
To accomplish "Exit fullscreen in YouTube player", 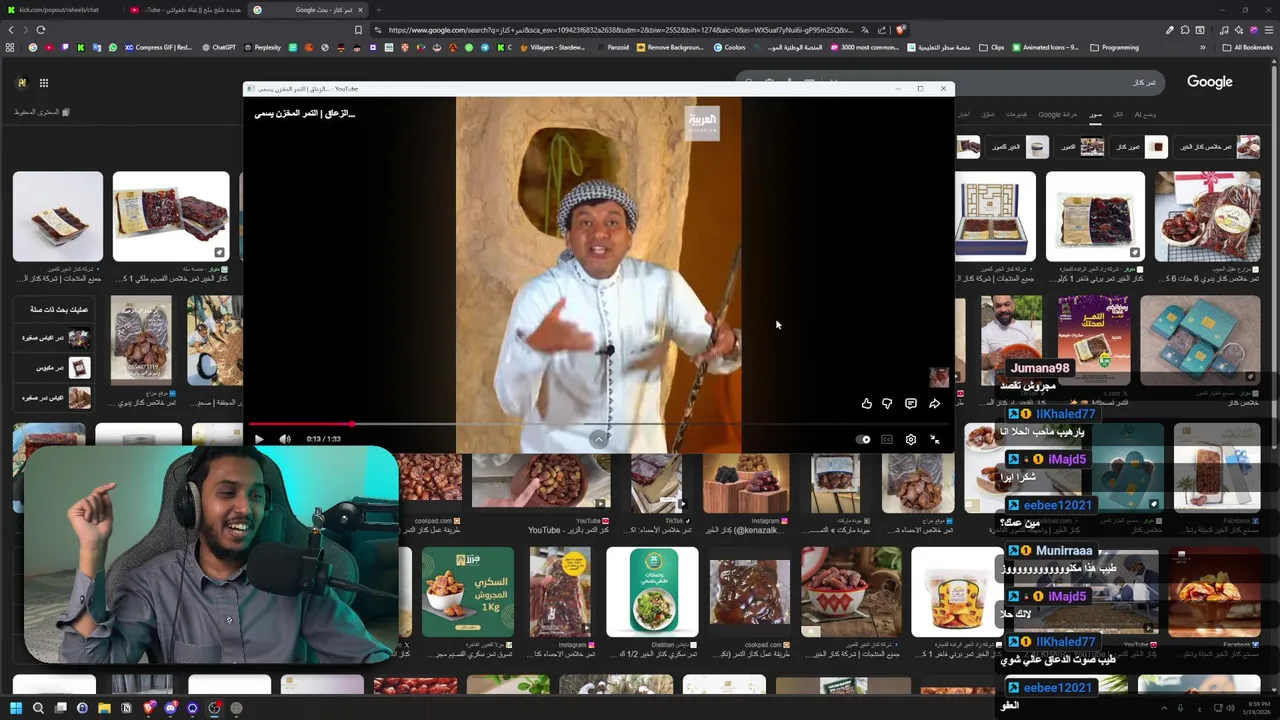I will (x=935, y=439).
